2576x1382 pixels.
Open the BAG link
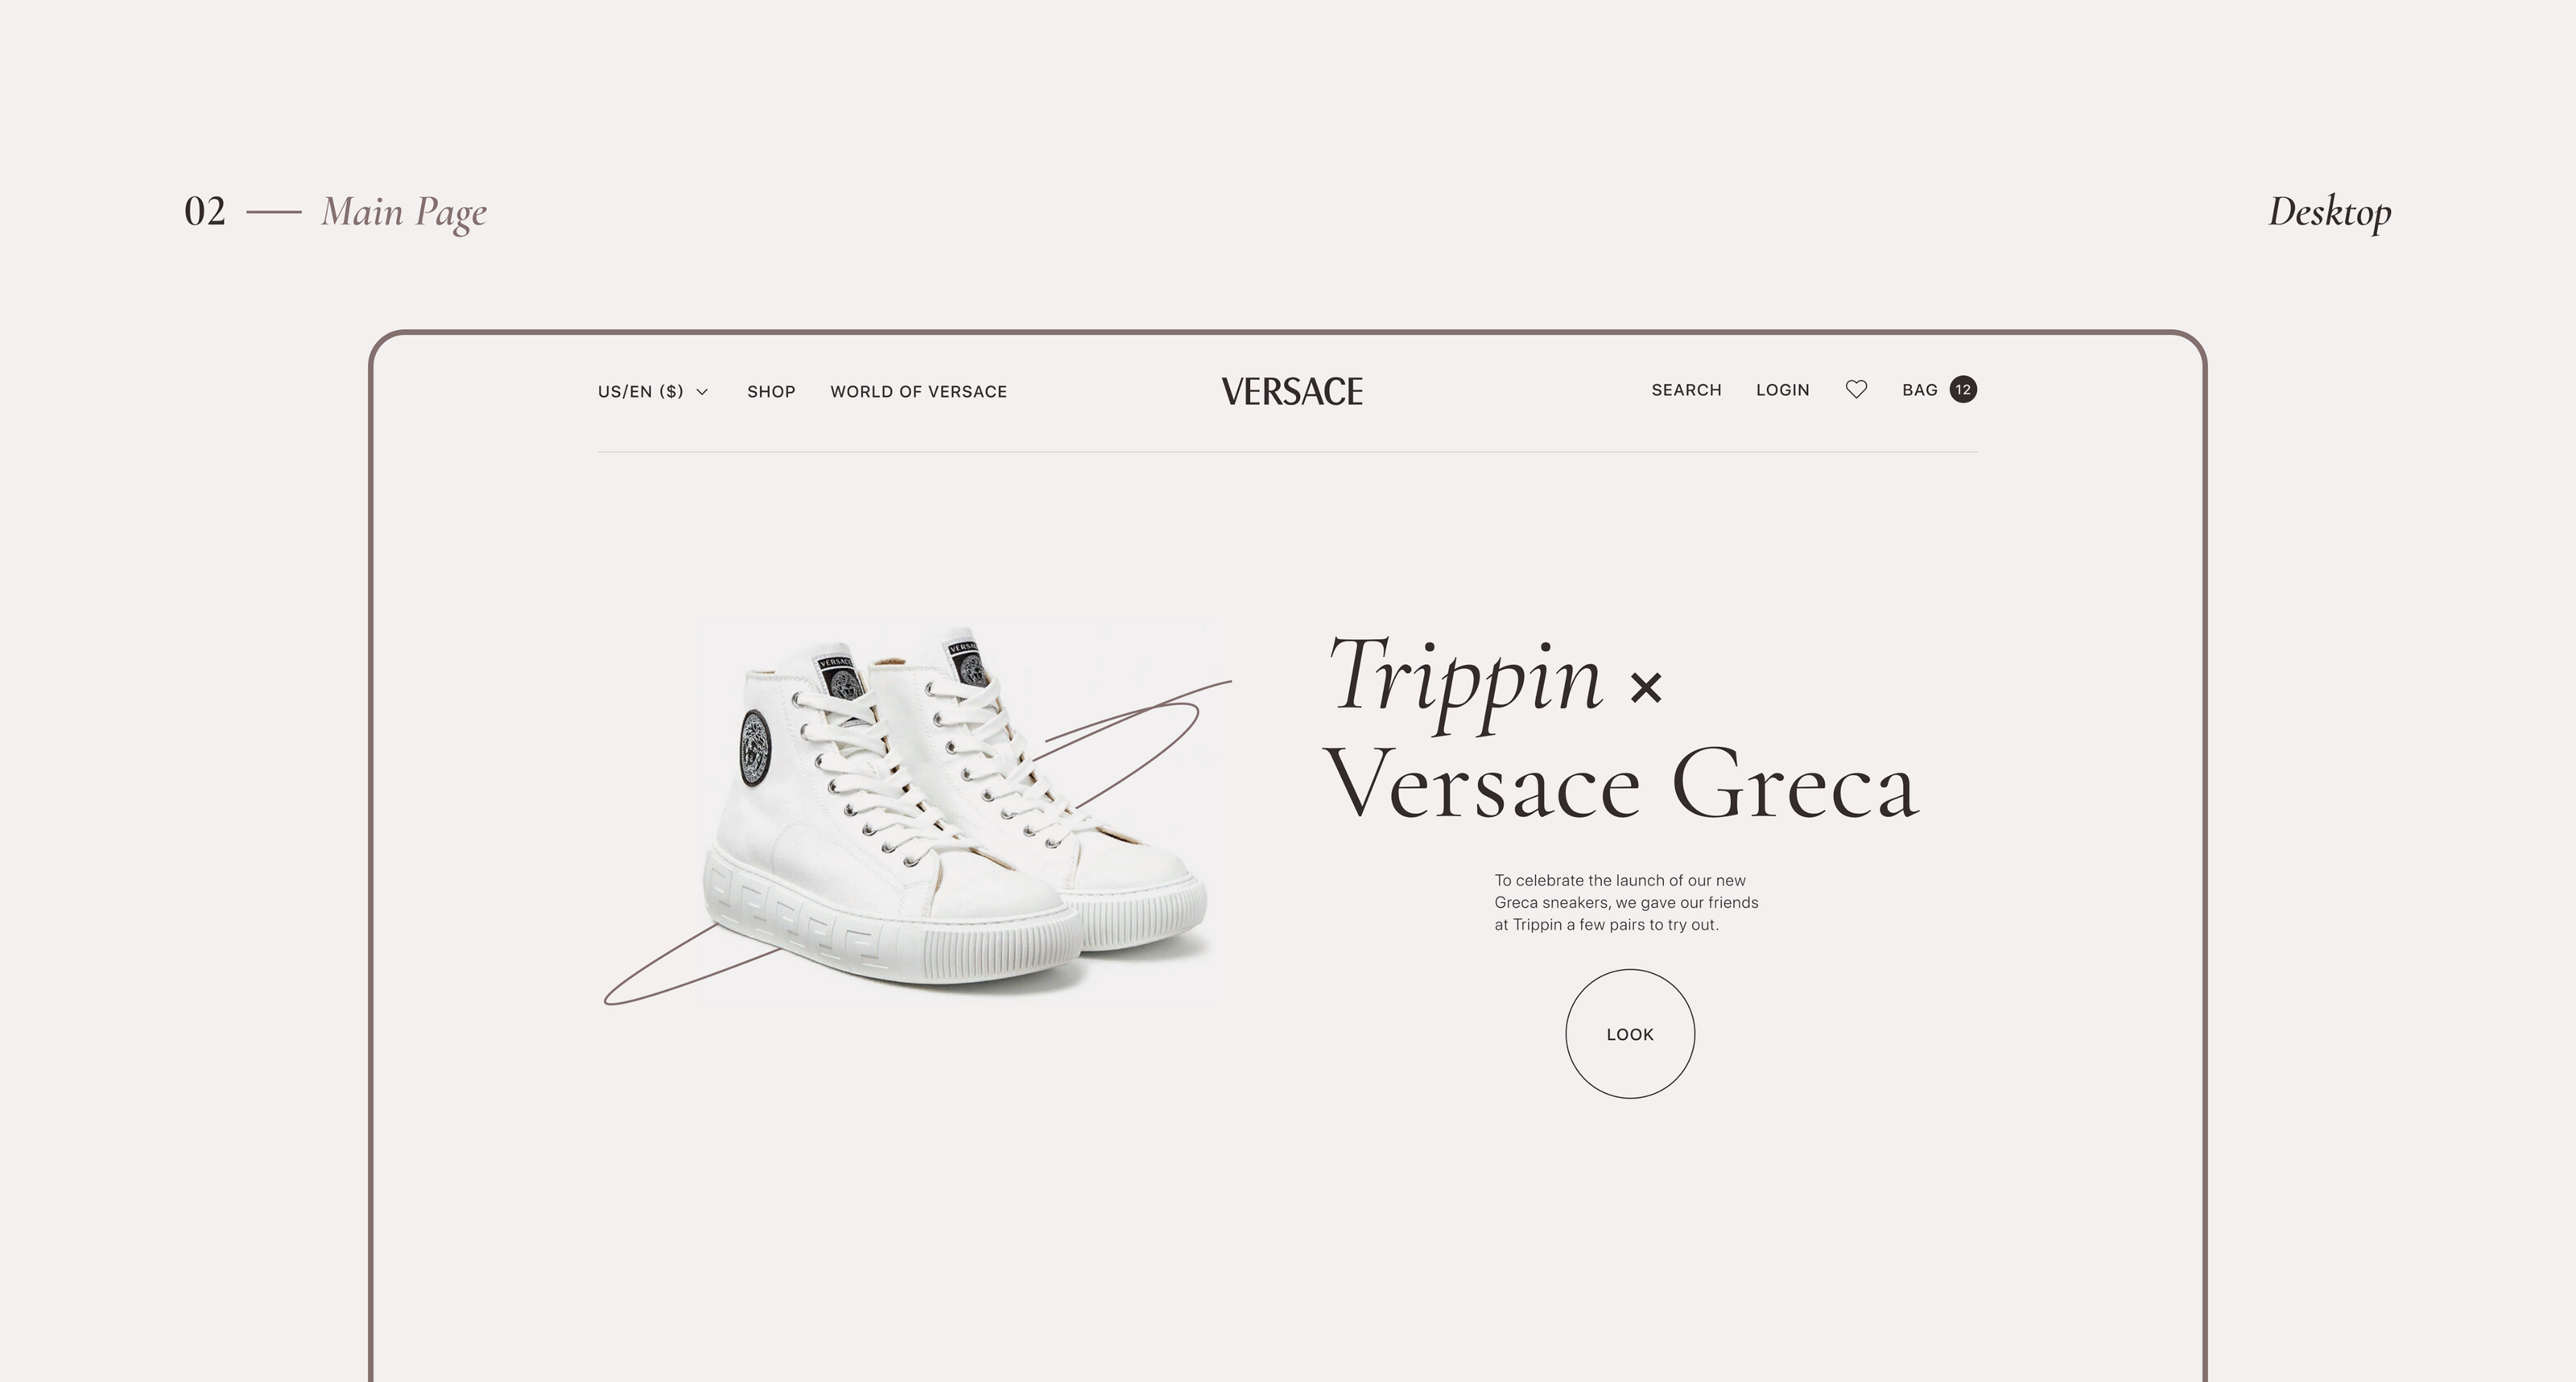click(x=1919, y=390)
